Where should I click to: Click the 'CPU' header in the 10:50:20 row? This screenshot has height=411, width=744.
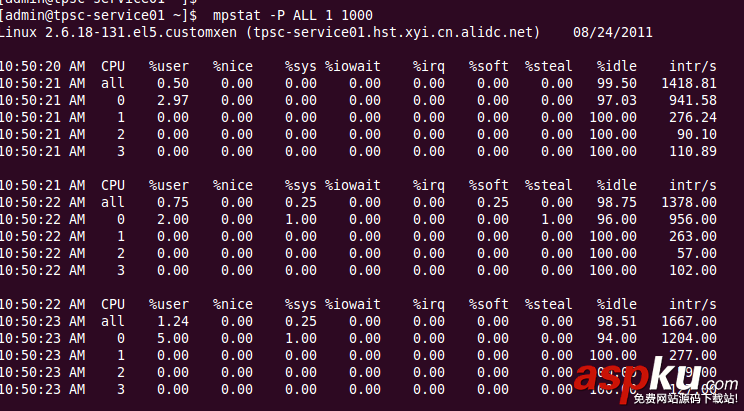(x=113, y=66)
